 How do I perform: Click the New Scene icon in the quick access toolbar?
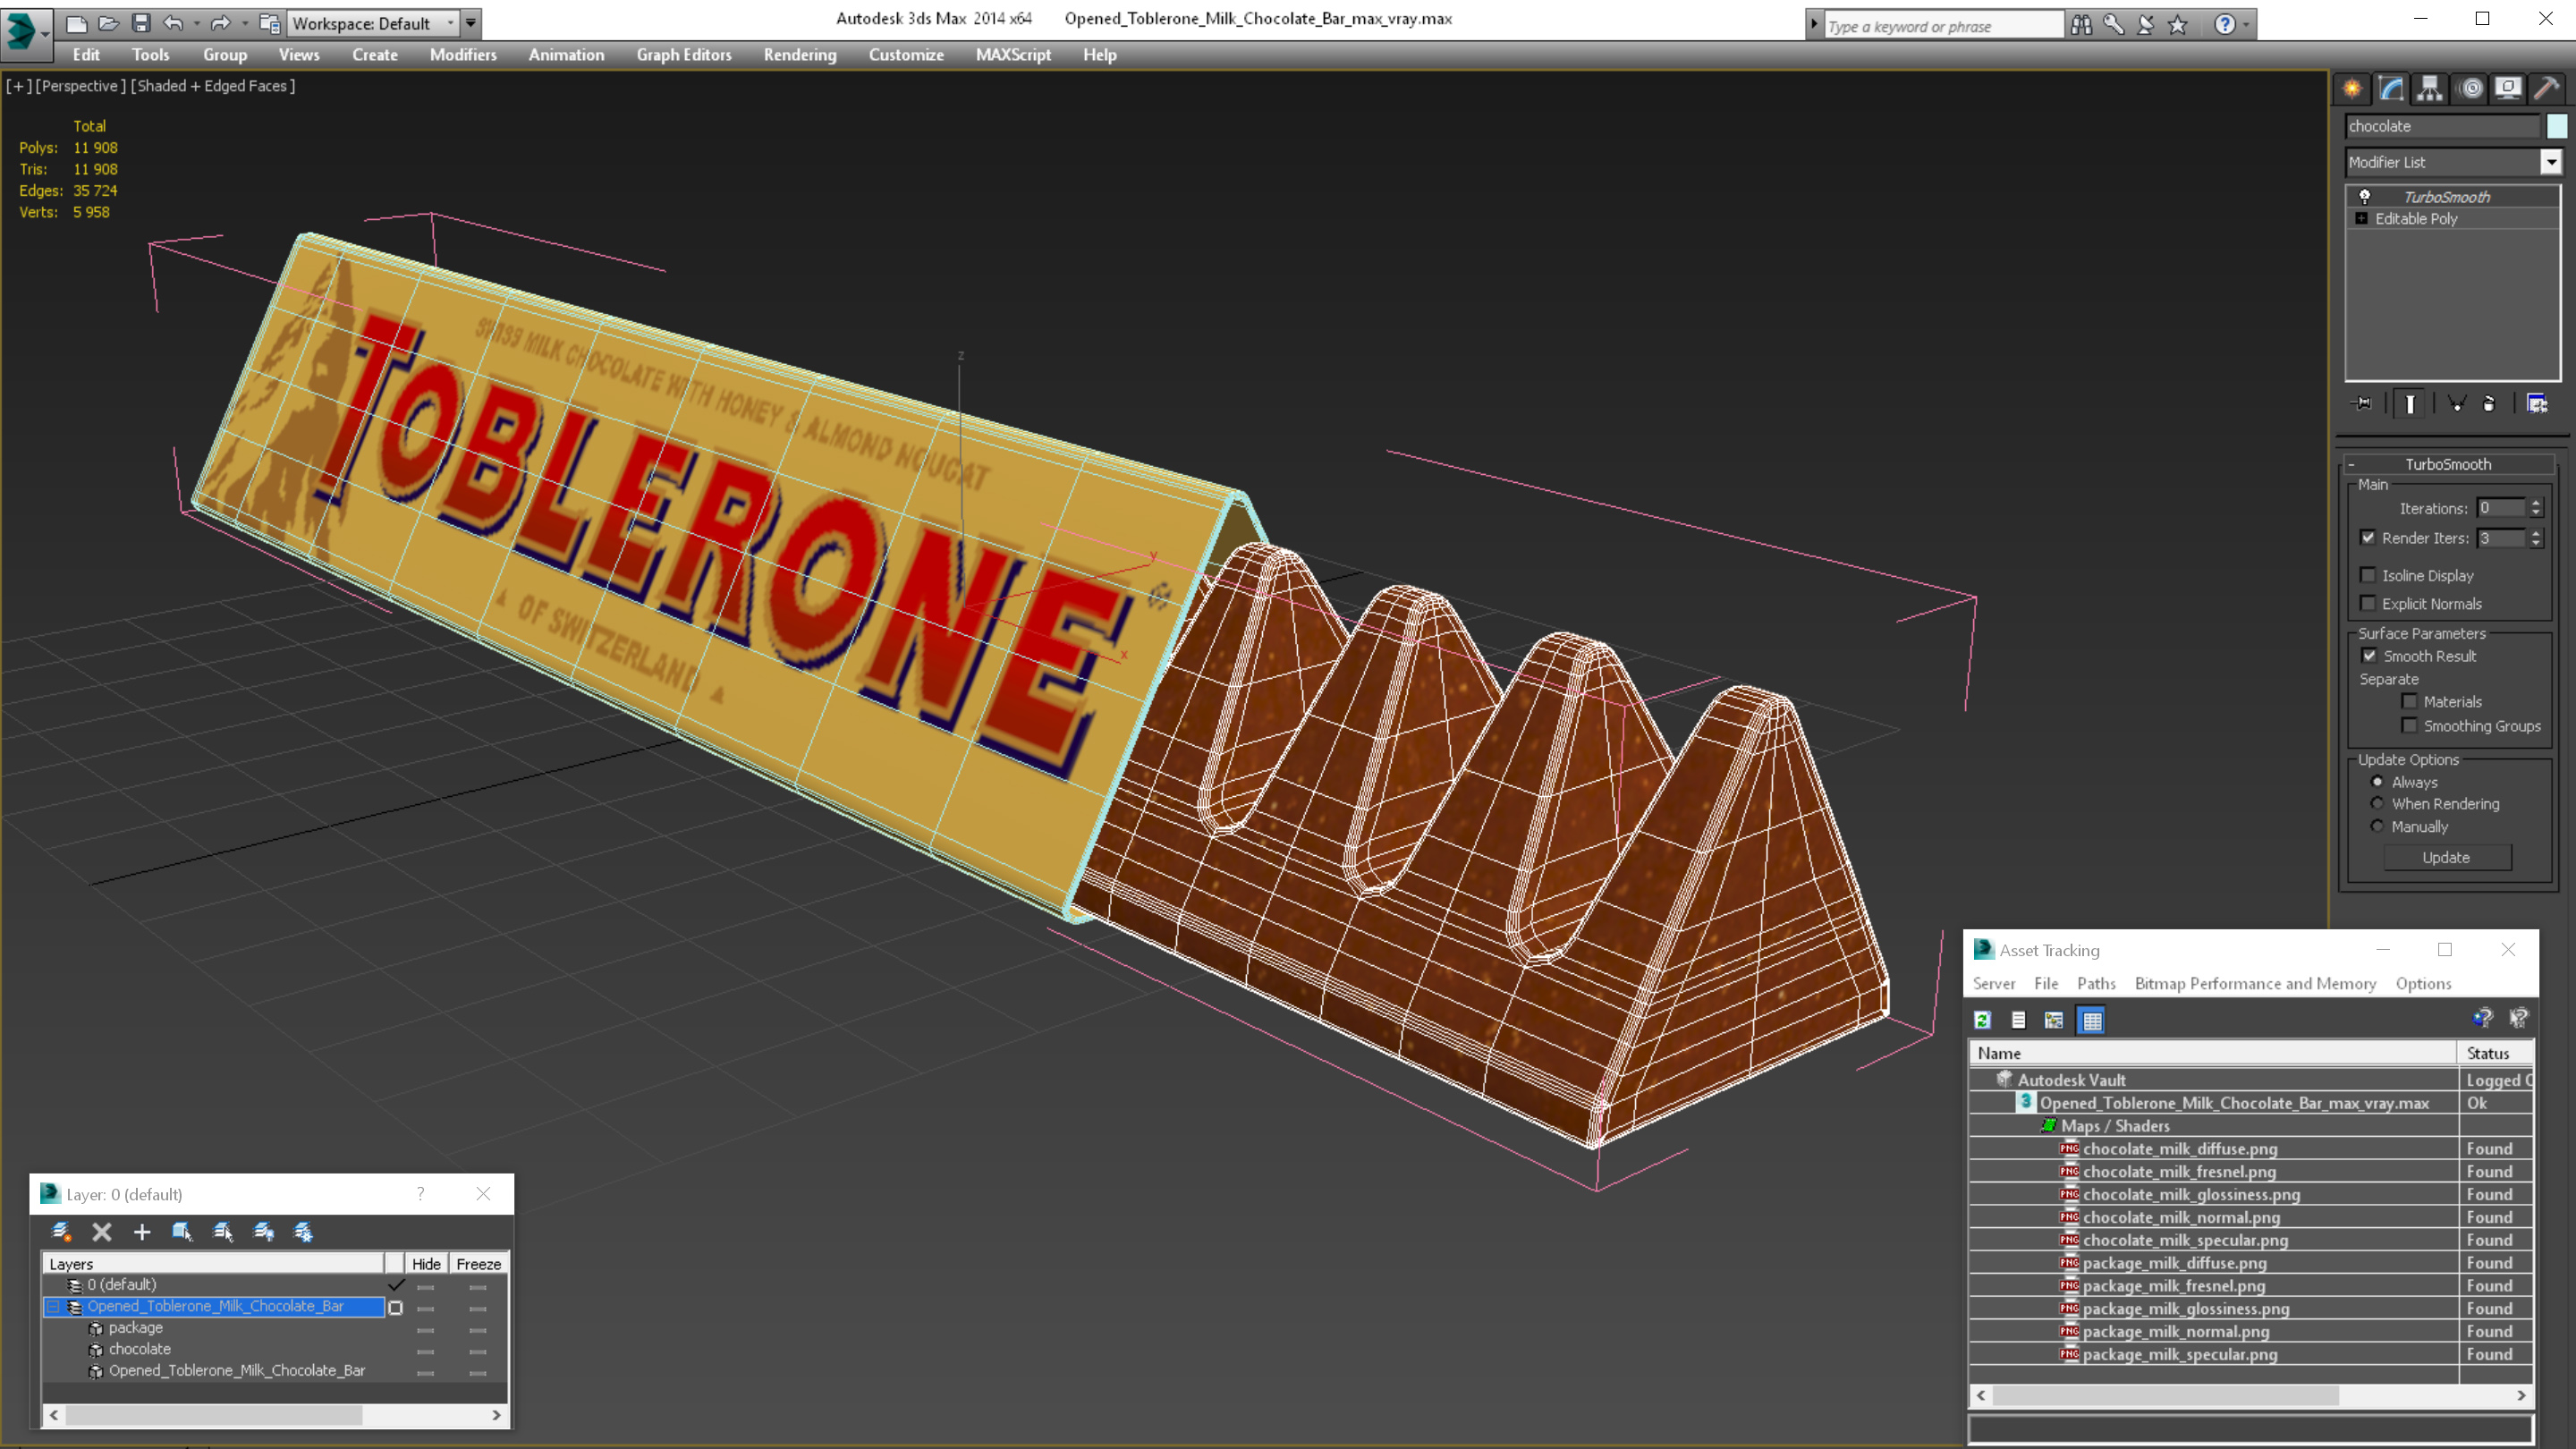tap(76, 23)
